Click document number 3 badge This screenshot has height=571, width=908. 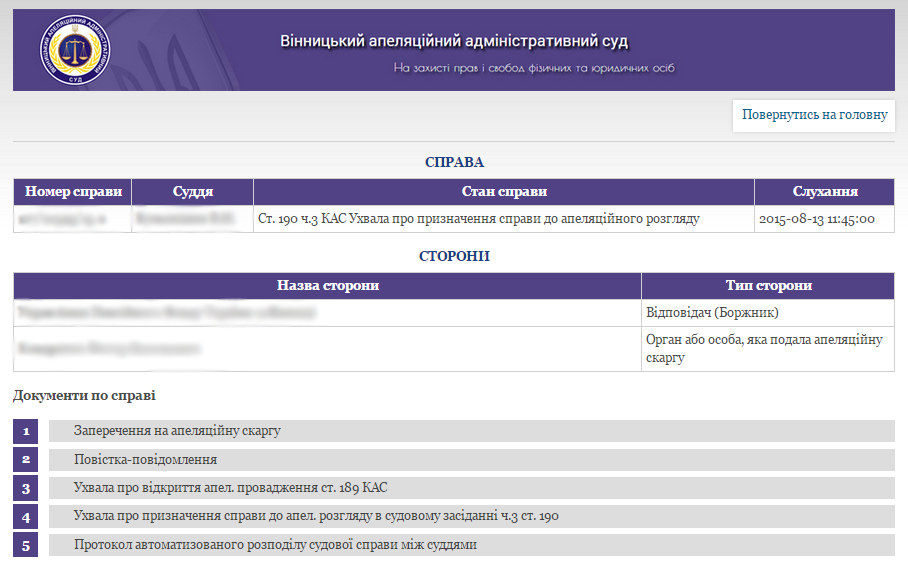pyautogui.click(x=26, y=488)
